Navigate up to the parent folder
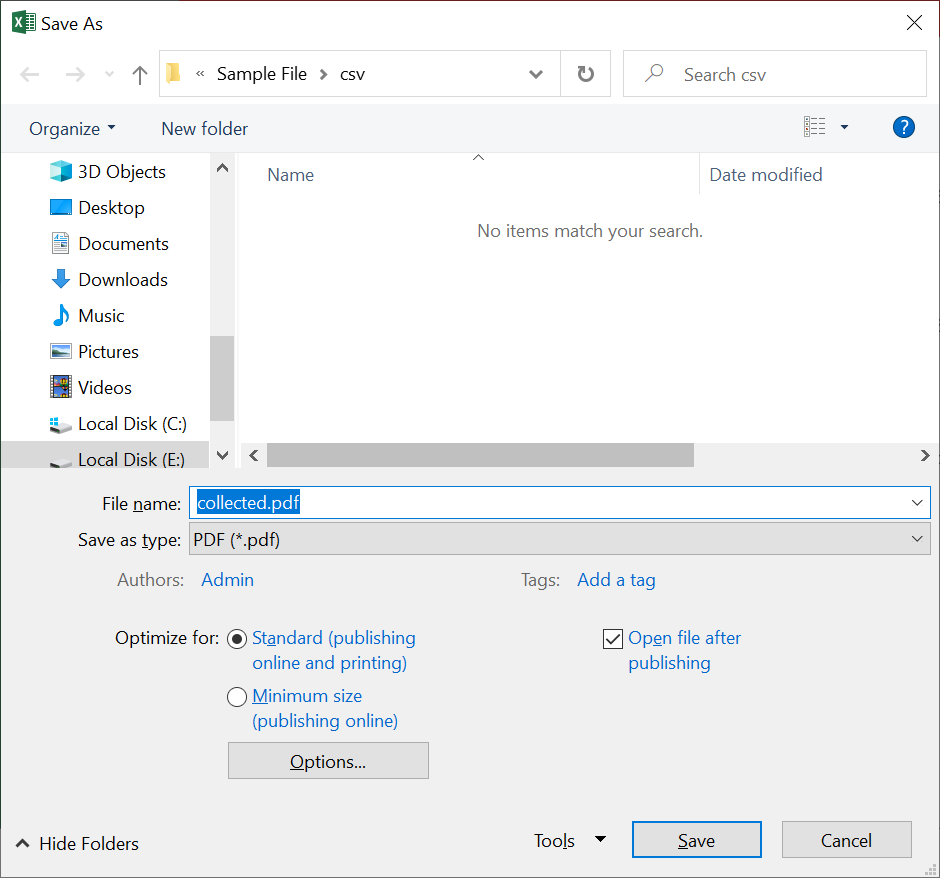 (x=139, y=73)
